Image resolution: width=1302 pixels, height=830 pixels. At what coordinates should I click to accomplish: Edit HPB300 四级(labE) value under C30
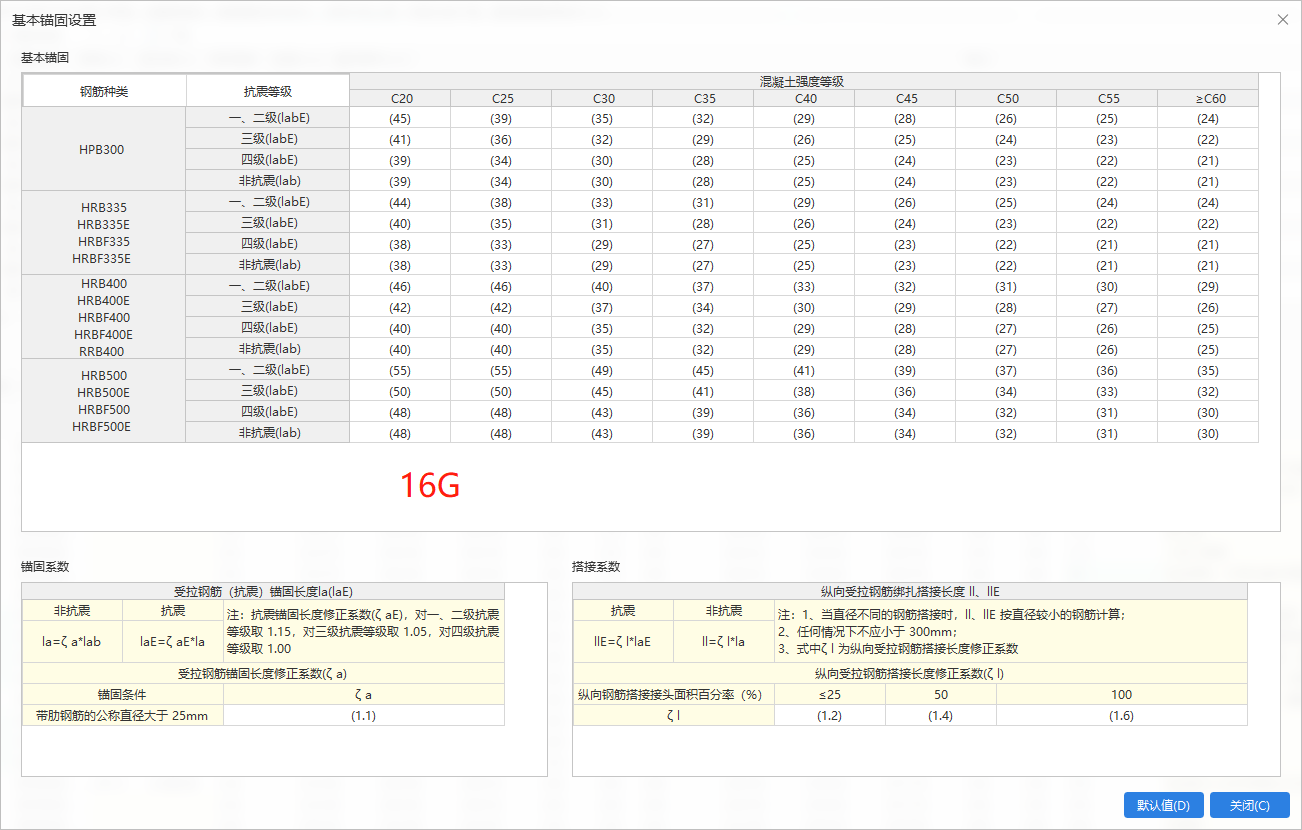603,160
